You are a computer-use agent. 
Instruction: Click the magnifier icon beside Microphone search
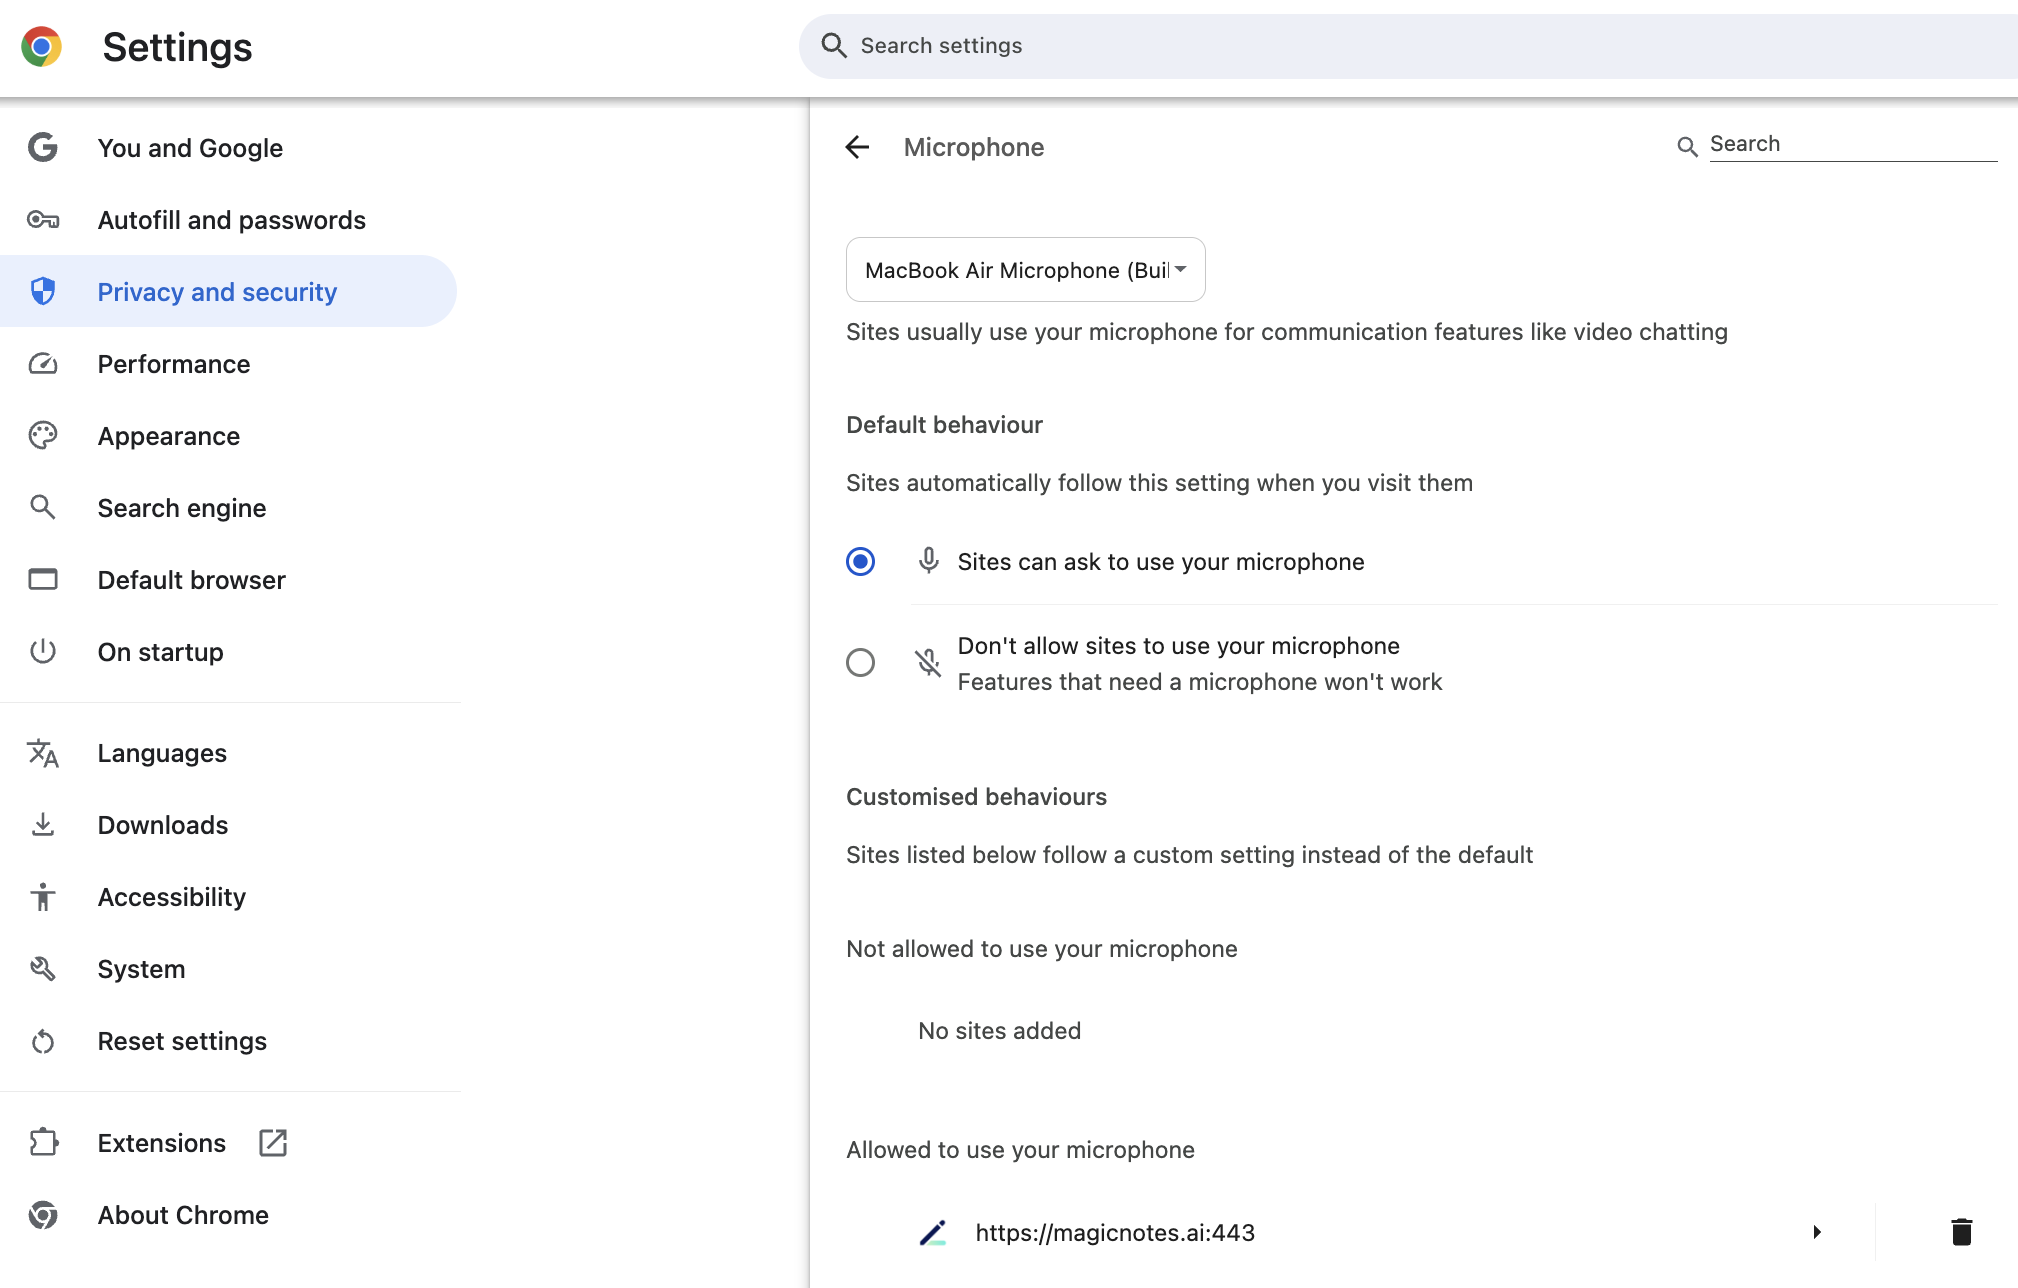click(x=1687, y=147)
